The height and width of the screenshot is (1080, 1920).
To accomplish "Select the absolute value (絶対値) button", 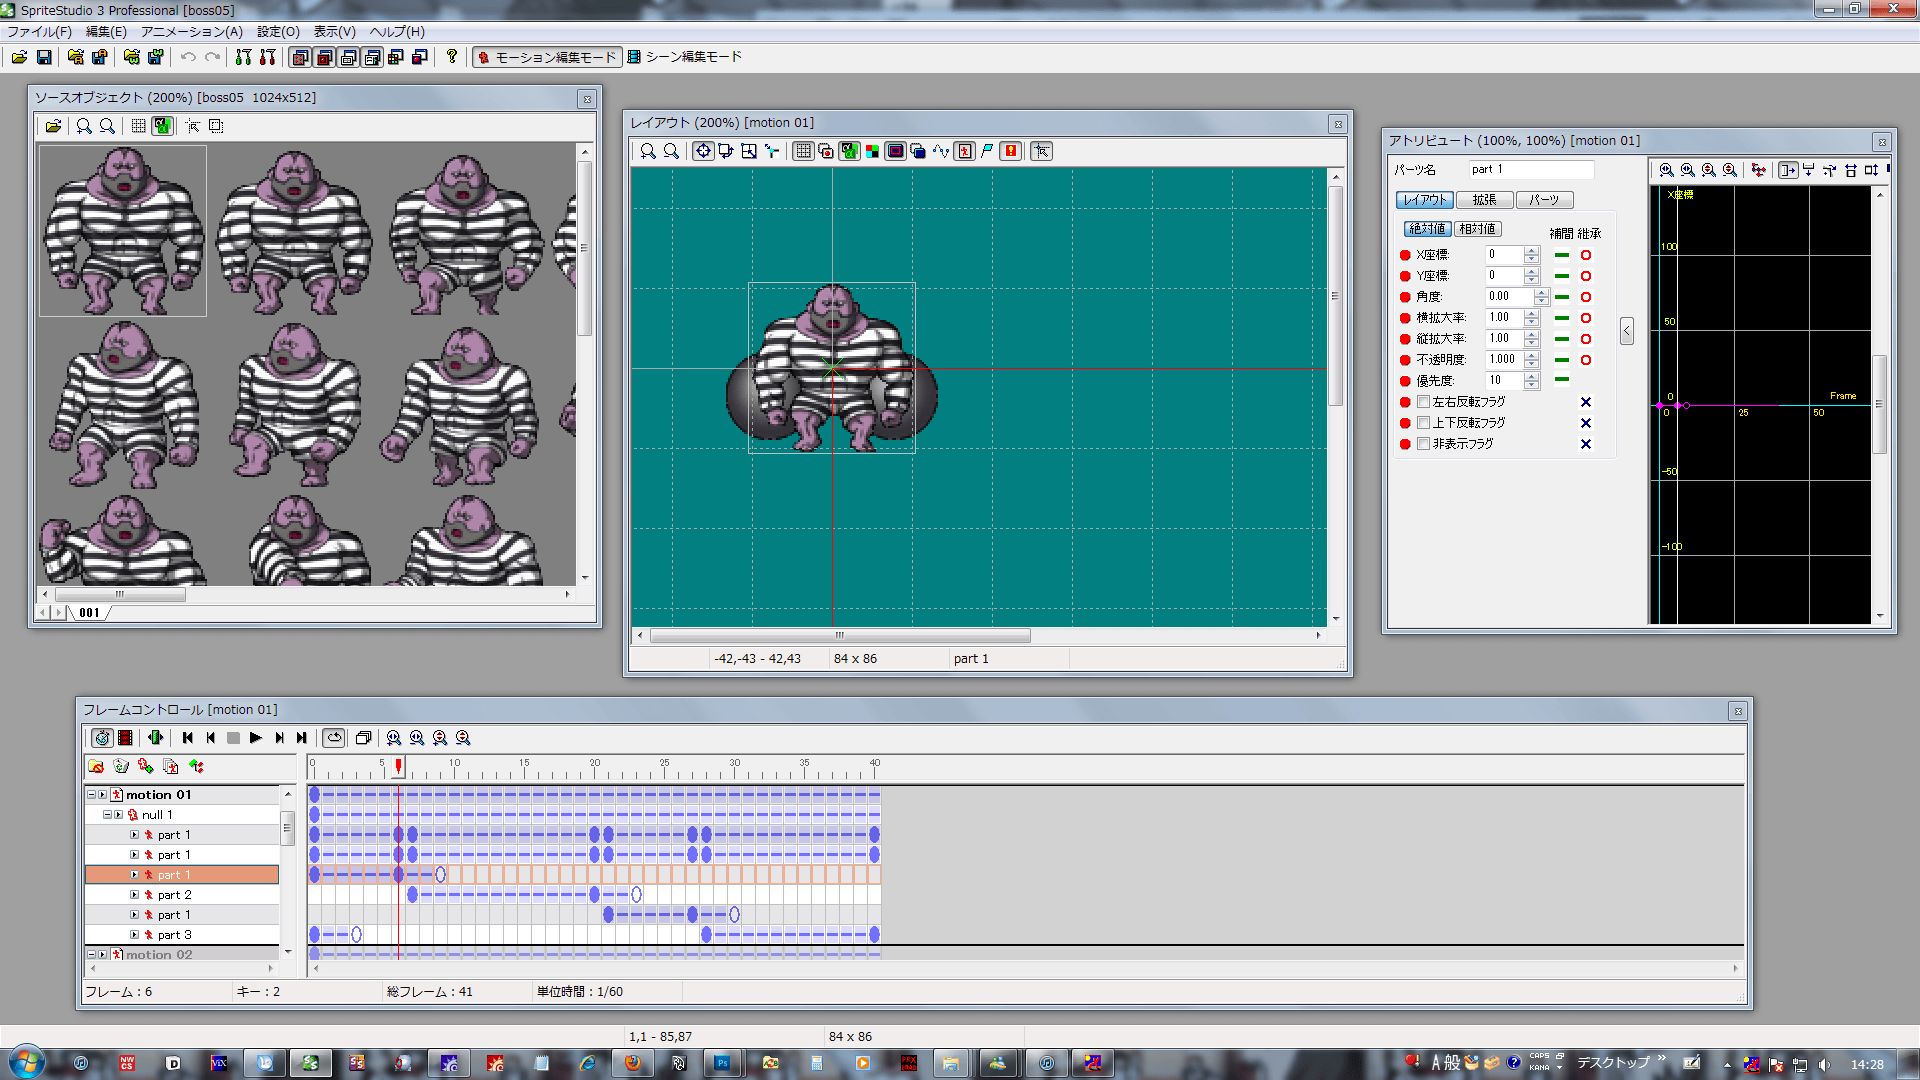I will pyautogui.click(x=1427, y=229).
